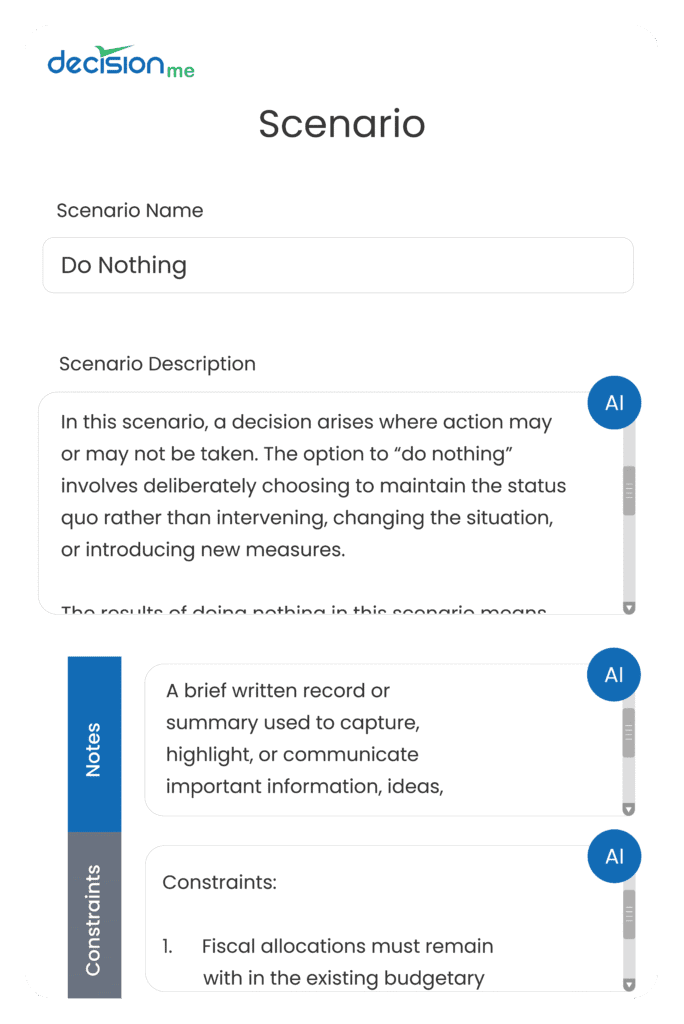
Task: Click the Constraints scrollbar thumb
Action: 629,914
